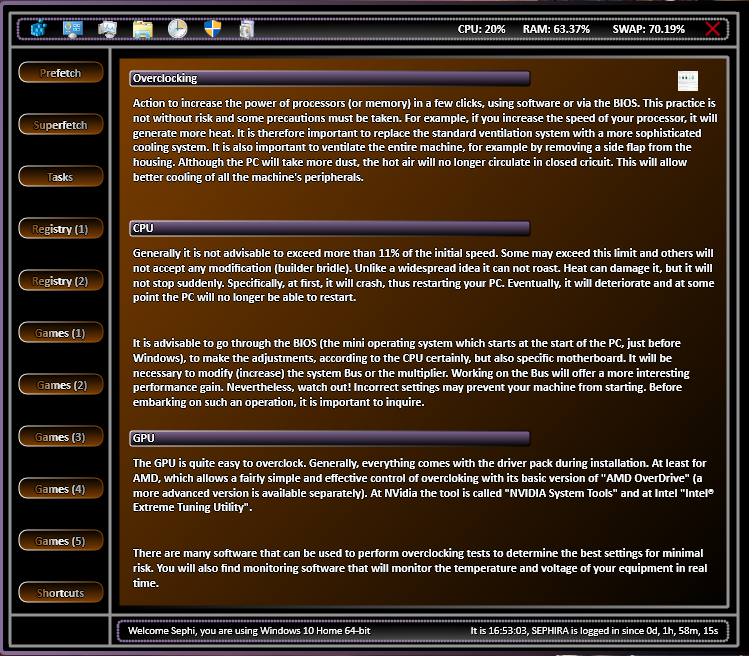Open the Windows security shield icon

(213, 29)
